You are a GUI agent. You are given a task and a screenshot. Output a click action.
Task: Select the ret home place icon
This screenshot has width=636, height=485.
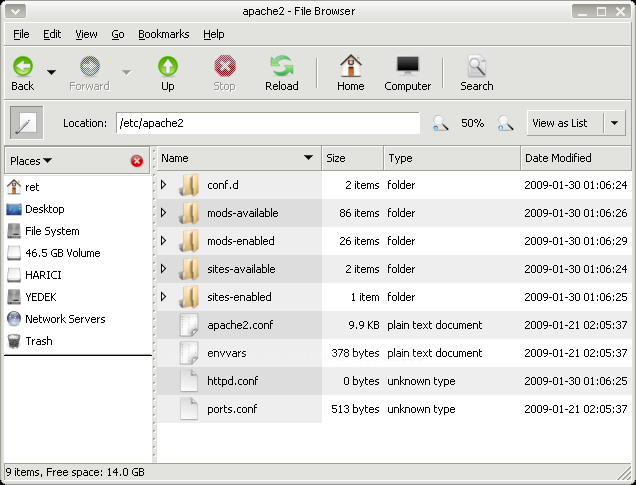14,187
